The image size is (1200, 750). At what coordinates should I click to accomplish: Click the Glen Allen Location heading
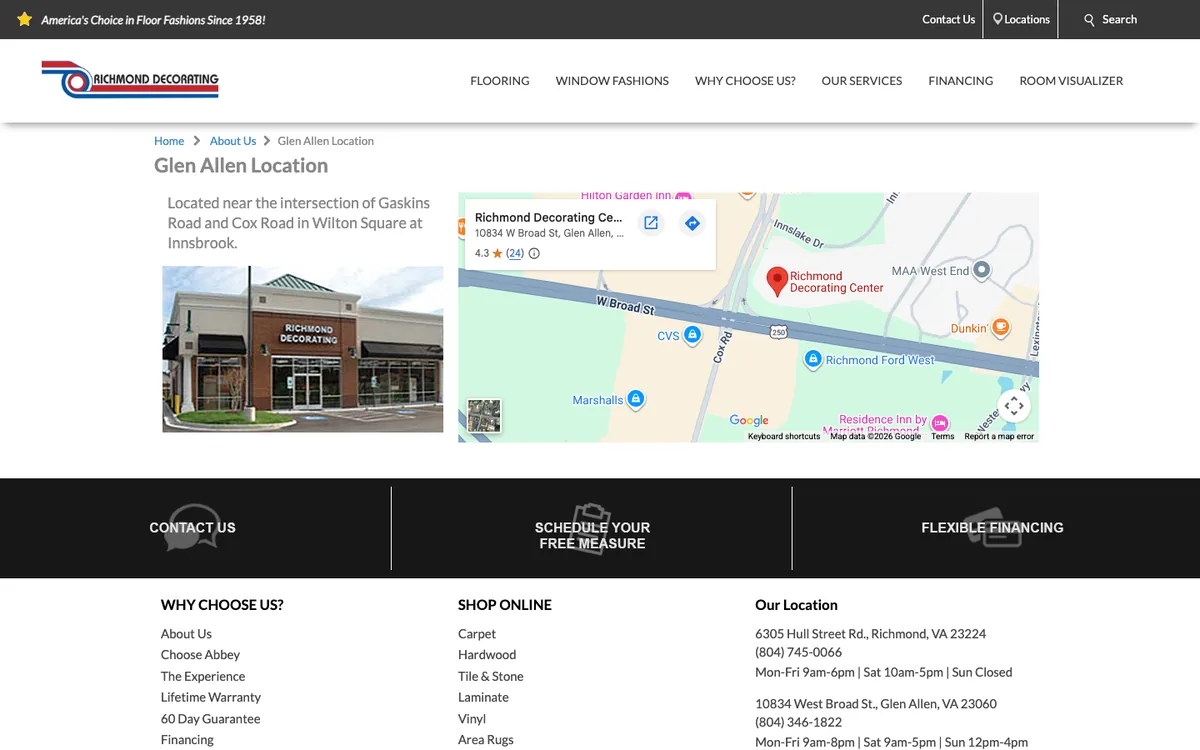point(241,166)
